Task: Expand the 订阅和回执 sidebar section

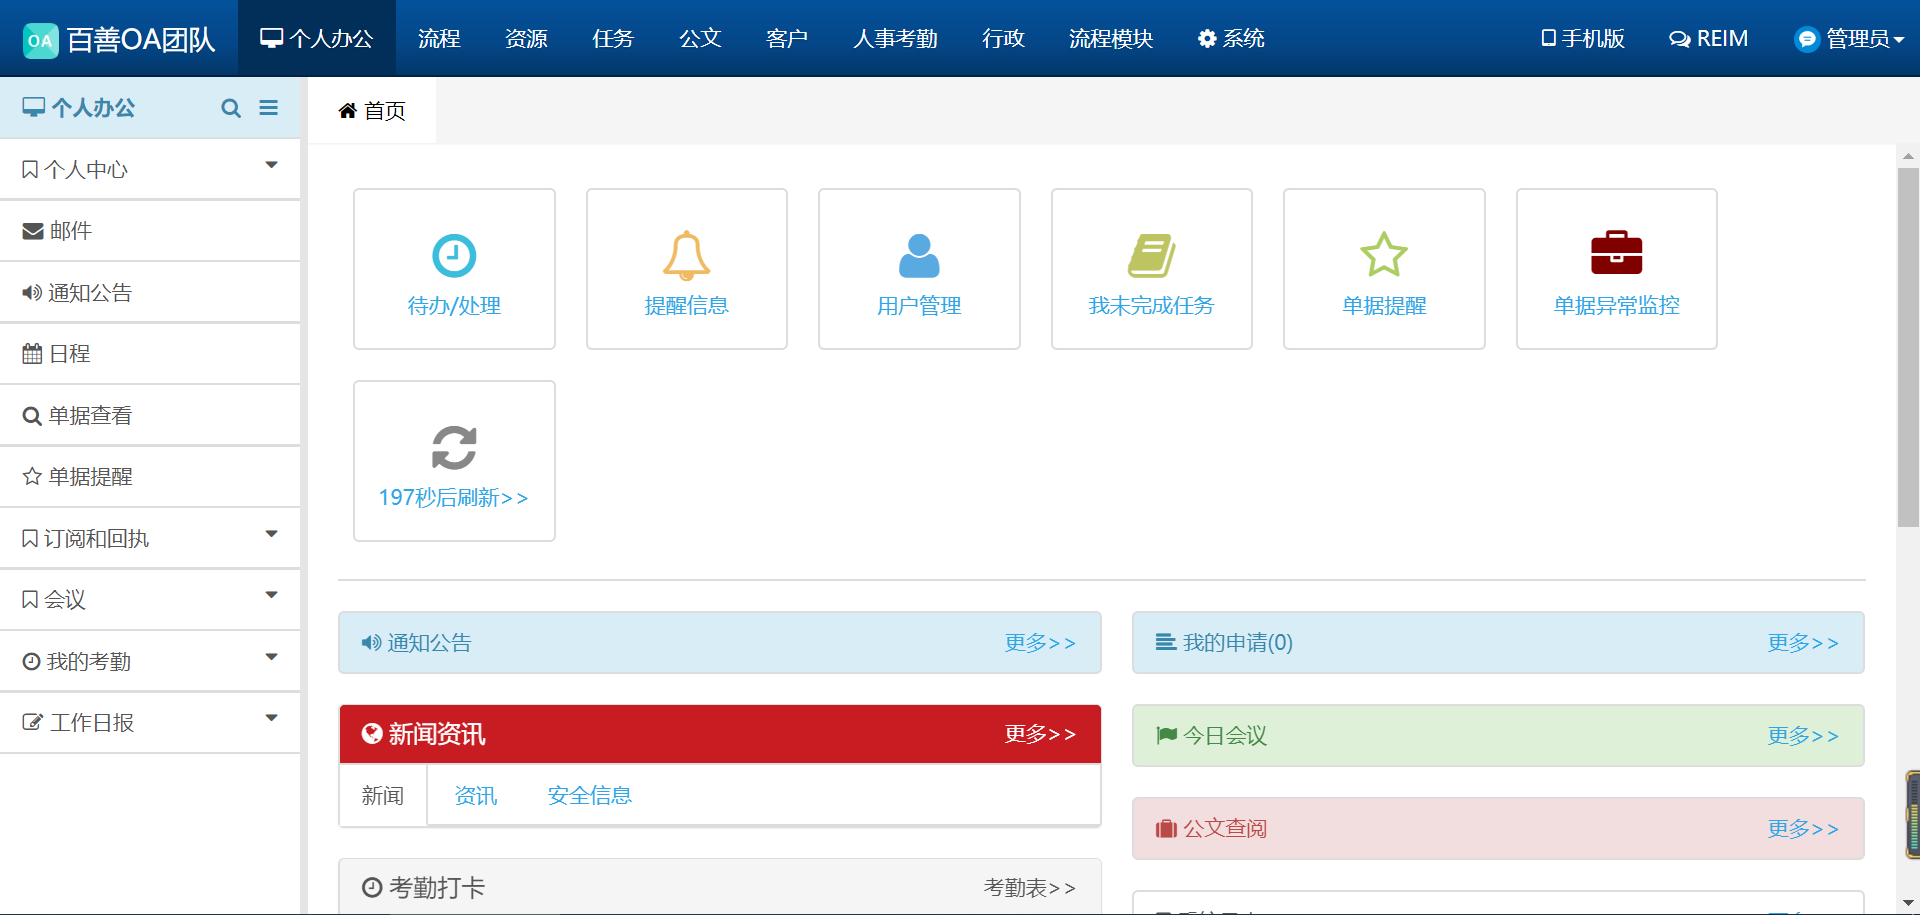Action: [150, 539]
